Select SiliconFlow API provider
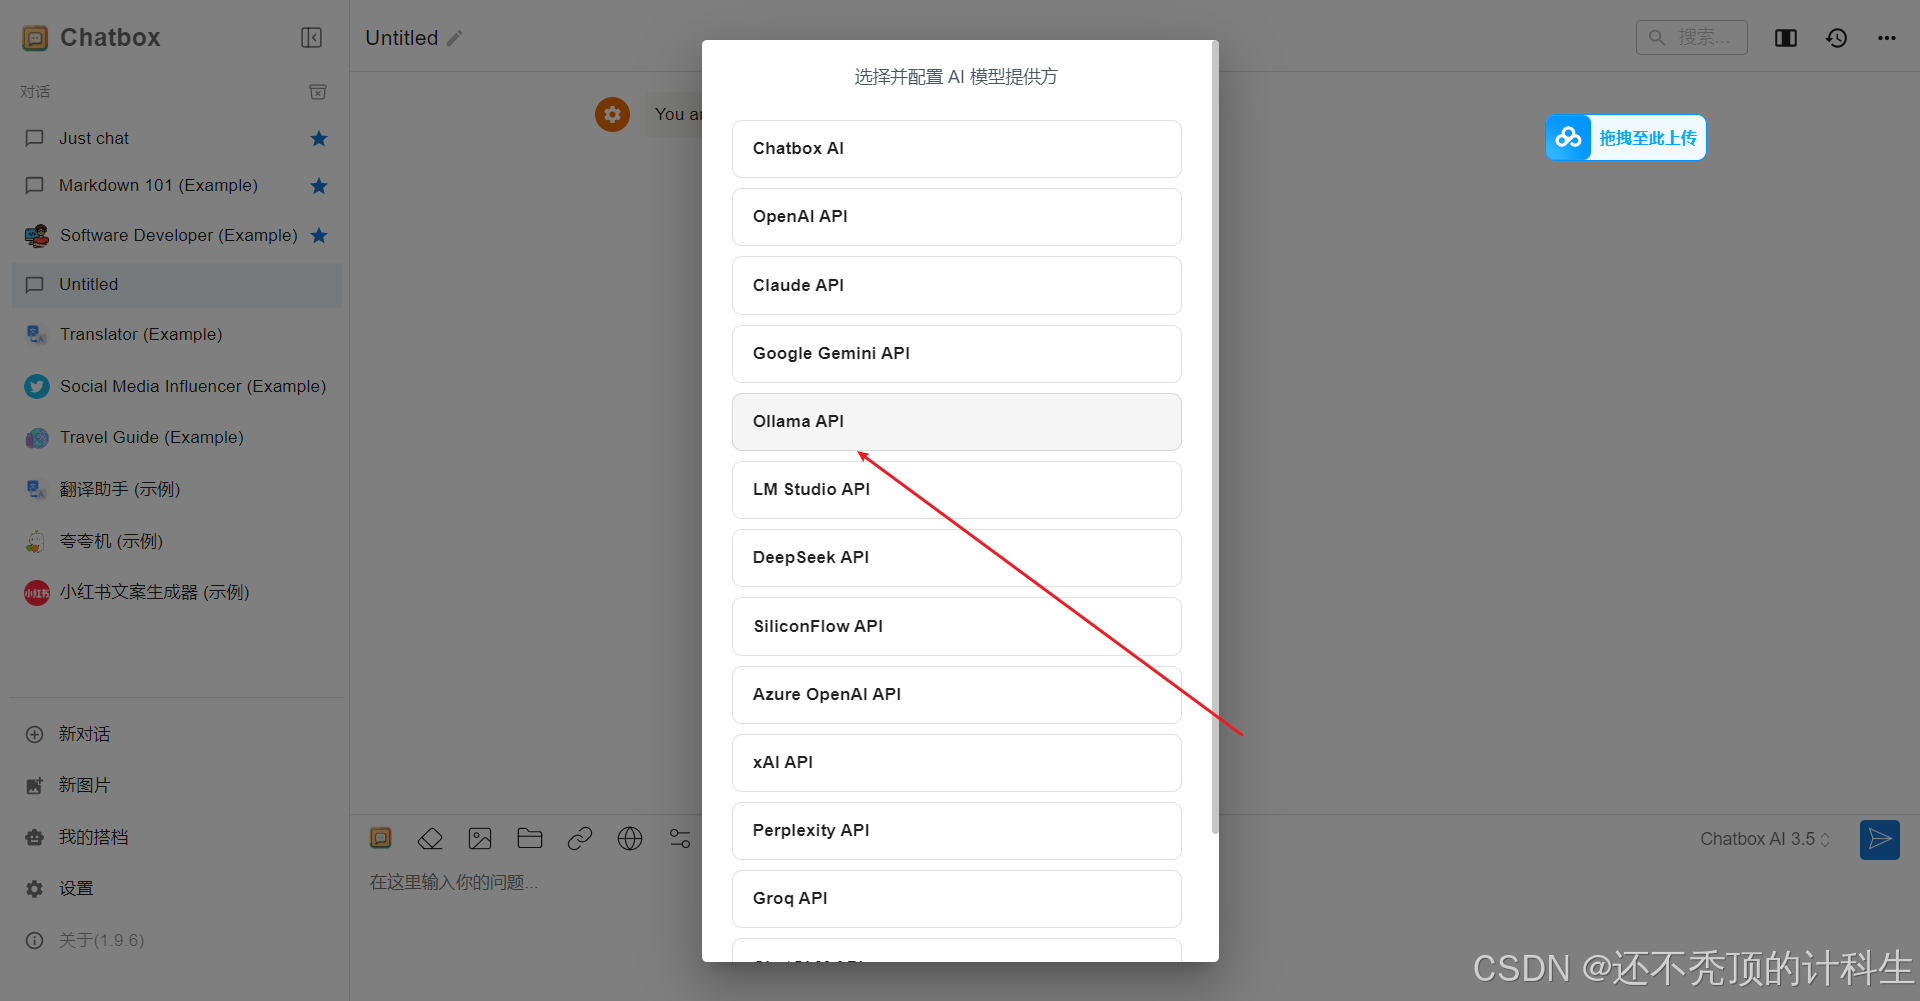The width and height of the screenshot is (1920, 1001). tap(957, 627)
